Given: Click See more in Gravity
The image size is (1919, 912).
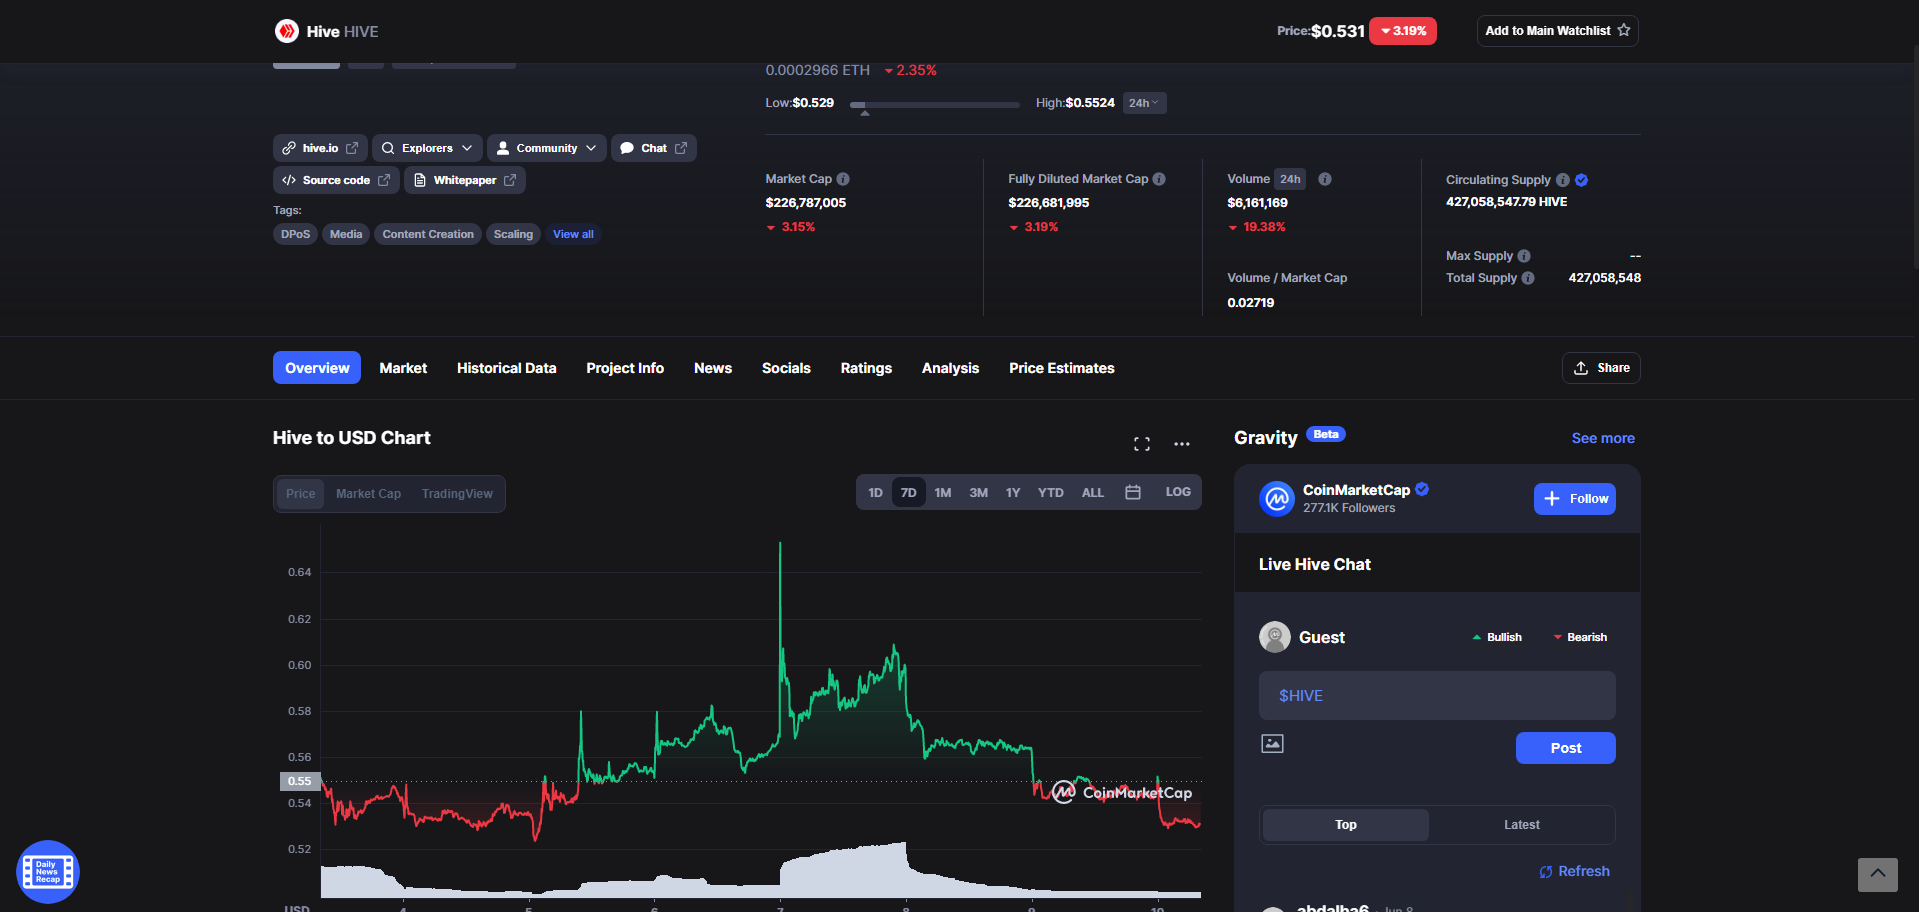Looking at the screenshot, I should 1603,438.
